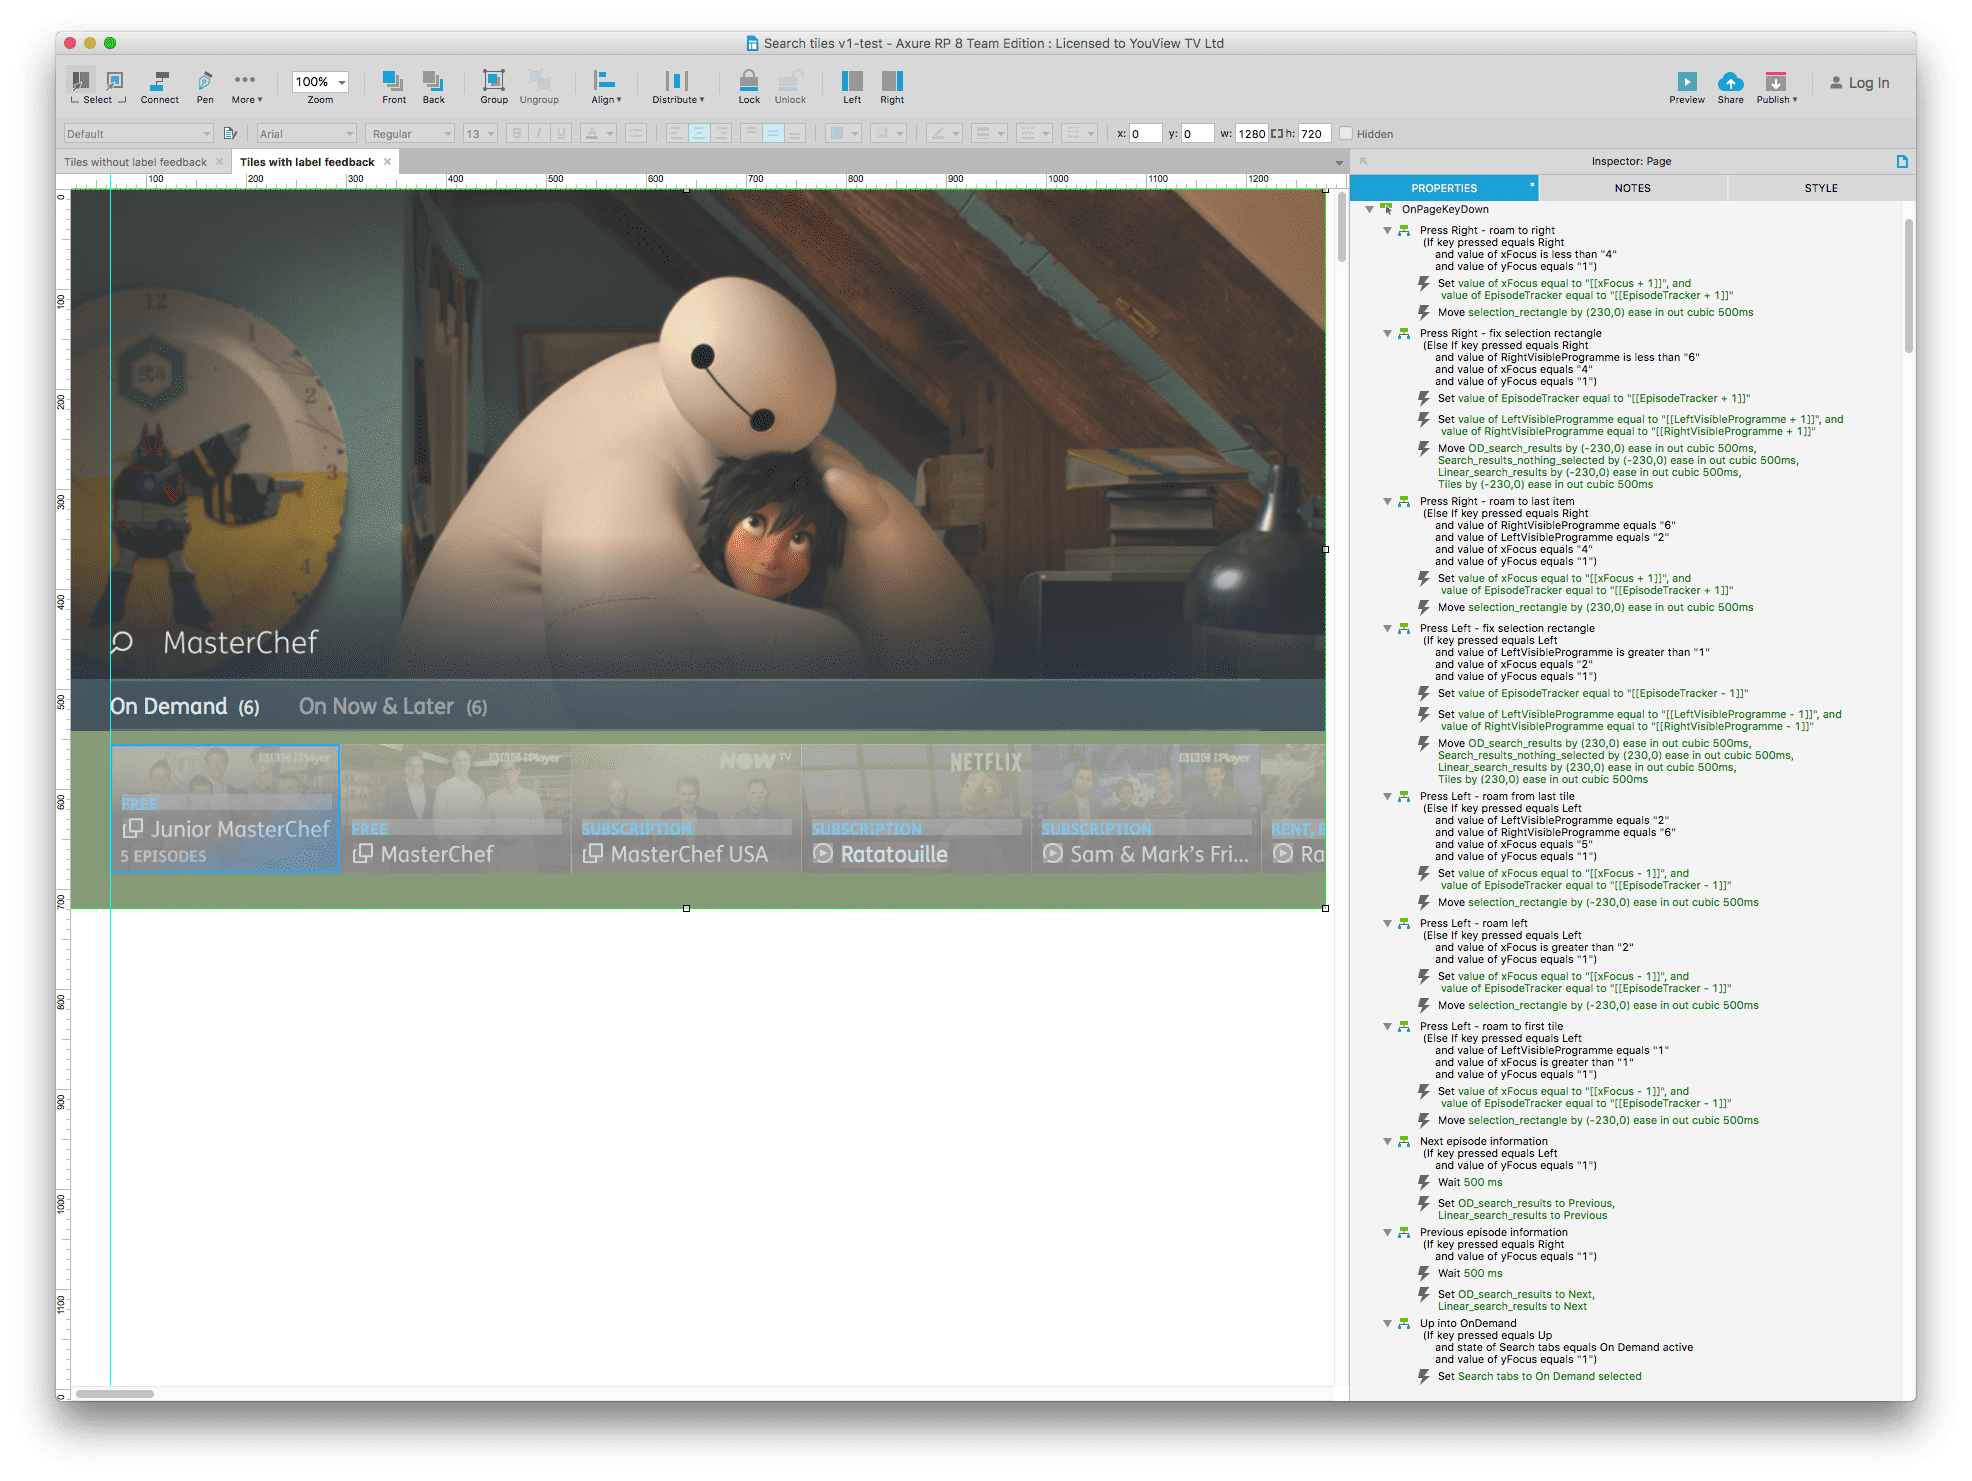This screenshot has height=1481, width=1972.
Task: Launch Preview of the prototype
Action: click(1686, 87)
